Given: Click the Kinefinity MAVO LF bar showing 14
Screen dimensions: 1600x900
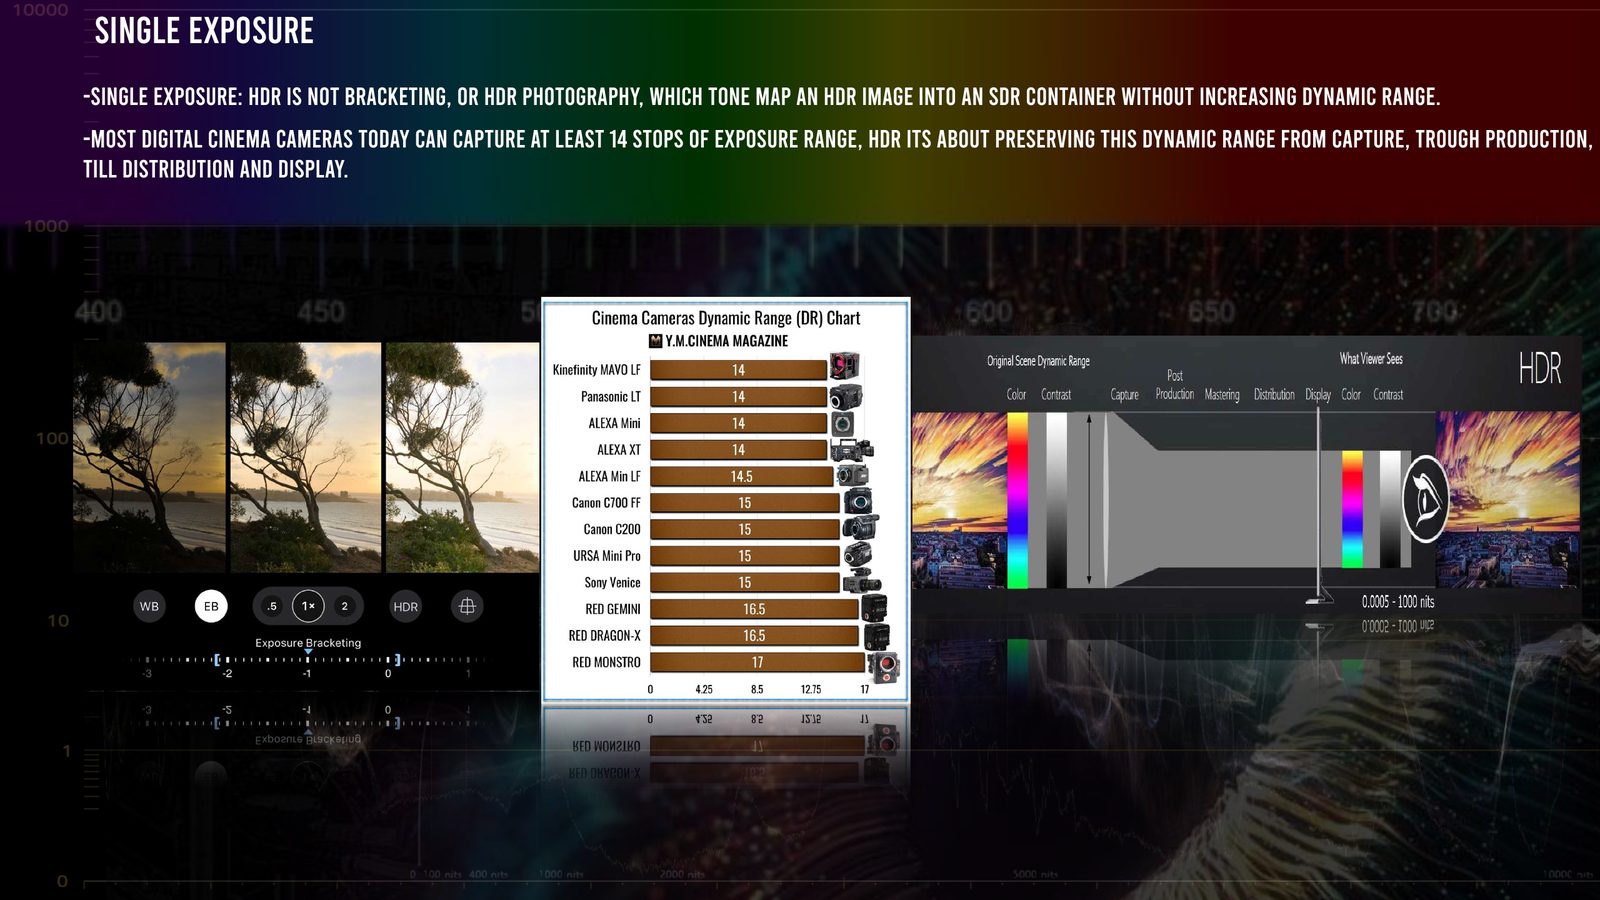Looking at the screenshot, I should (738, 370).
